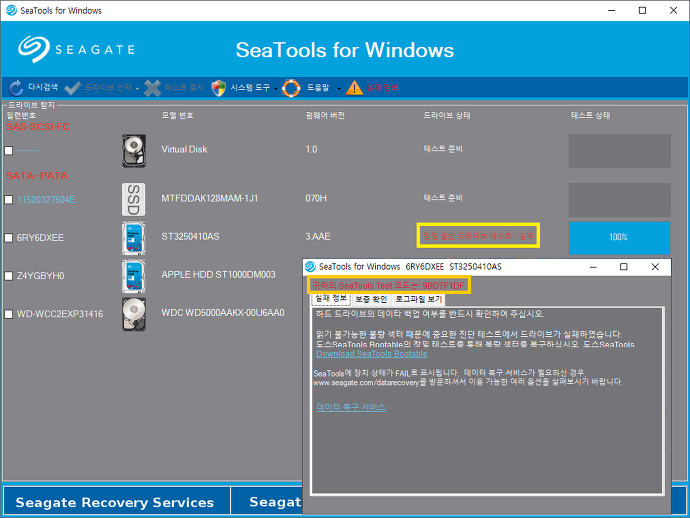Click the failed drive test status text
Image resolution: width=690 pixels, height=518 pixels.
pos(478,236)
